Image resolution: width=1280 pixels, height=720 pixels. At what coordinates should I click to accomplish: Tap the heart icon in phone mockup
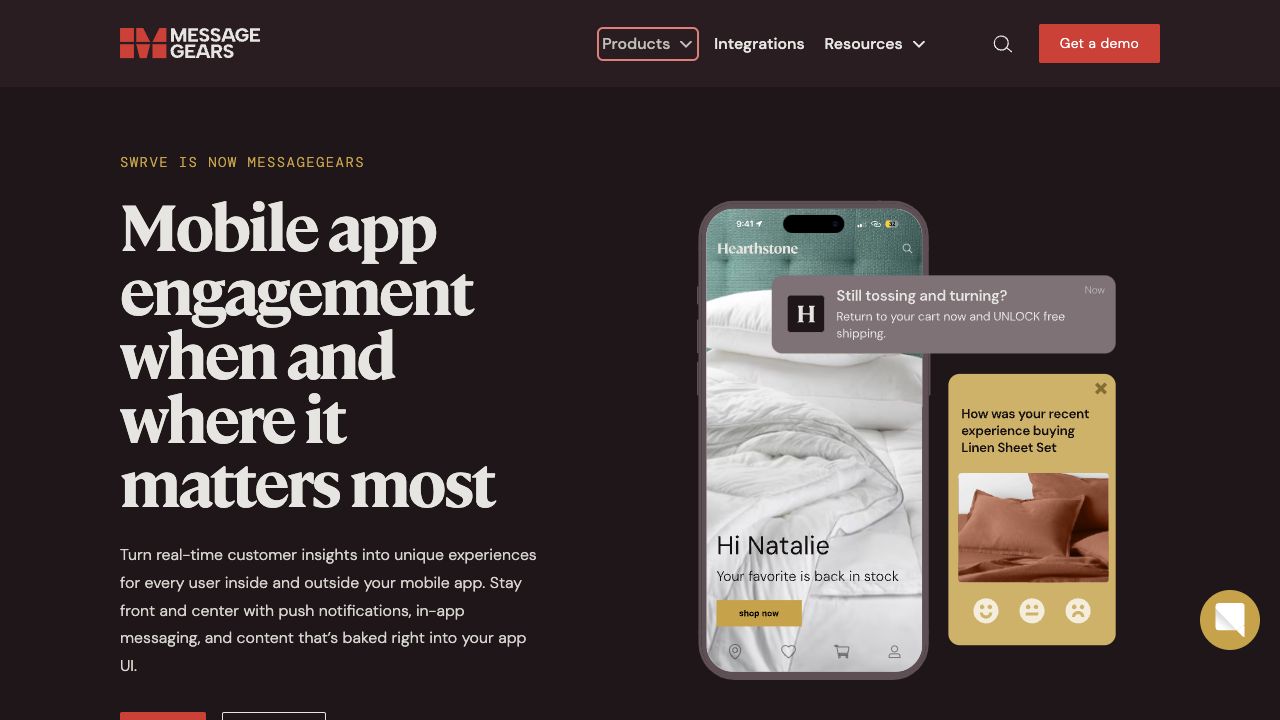pyautogui.click(x=788, y=652)
